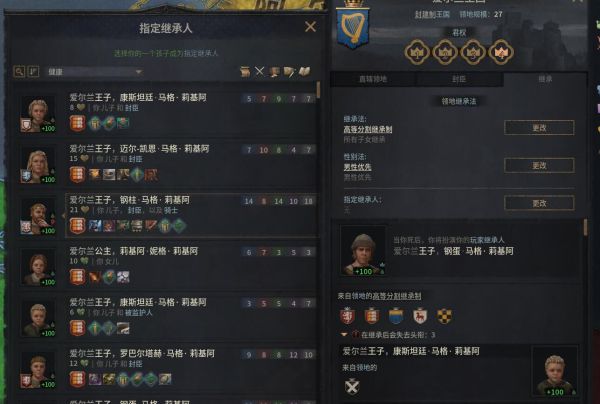Viewport: 600px width, 404px height.
Task: Select prince 钢柱·马格·莉基阿 as heir
Action: click(191, 215)
